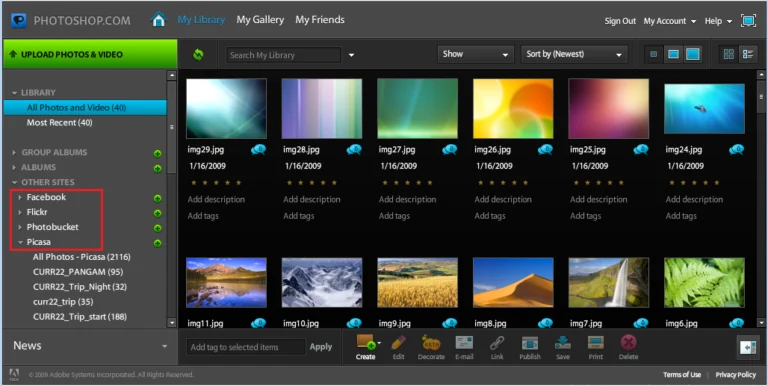Open comments bubble for img29.jpg
Viewport: 768px width, 386px height.
pos(259,150)
